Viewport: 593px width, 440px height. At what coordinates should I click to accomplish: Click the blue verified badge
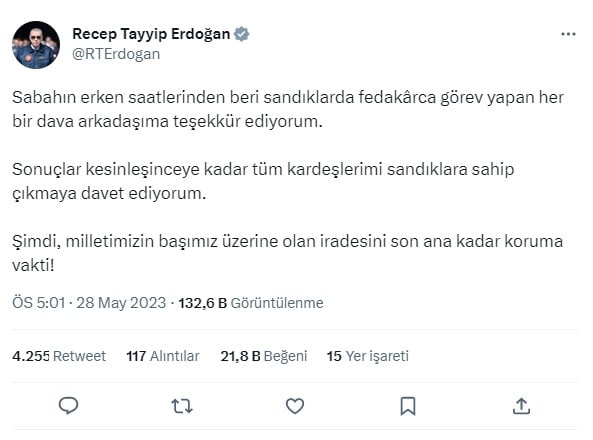click(x=242, y=34)
